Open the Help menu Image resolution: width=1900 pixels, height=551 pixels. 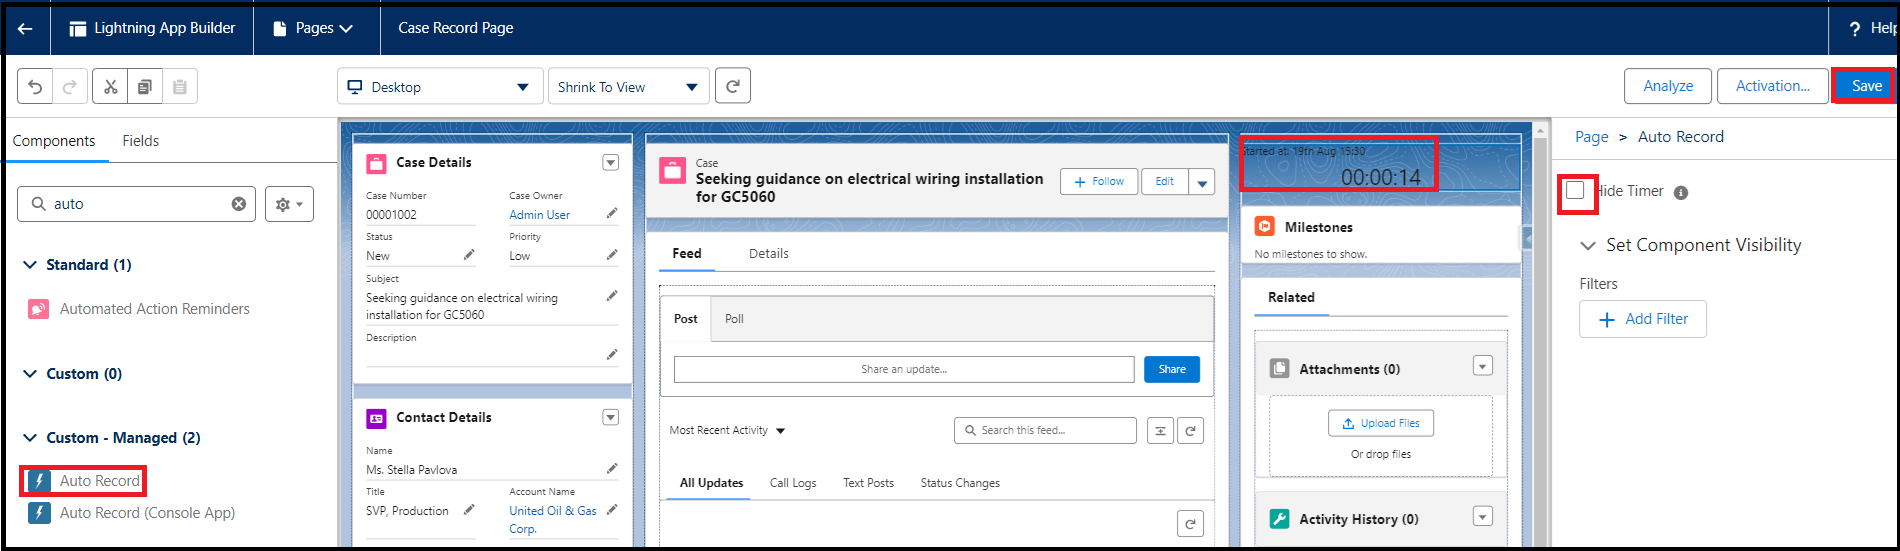tap(1874, 29)
